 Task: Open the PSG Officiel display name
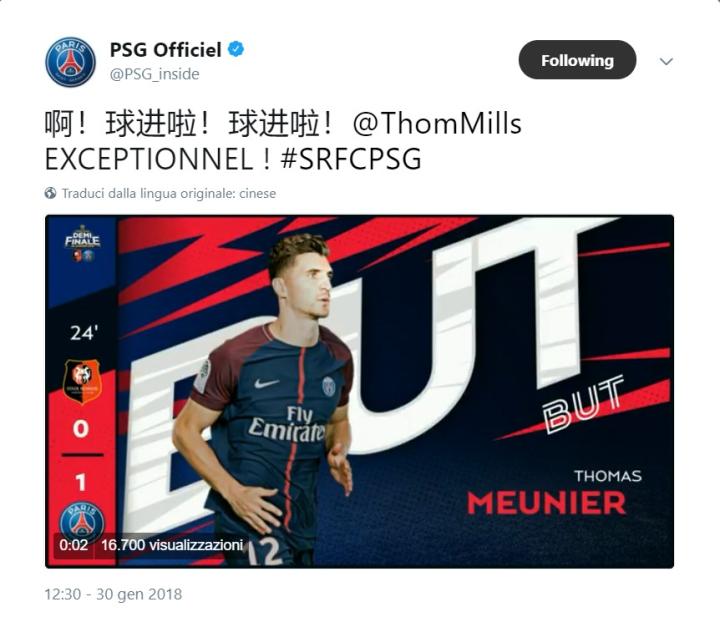(x=165, y=50)
